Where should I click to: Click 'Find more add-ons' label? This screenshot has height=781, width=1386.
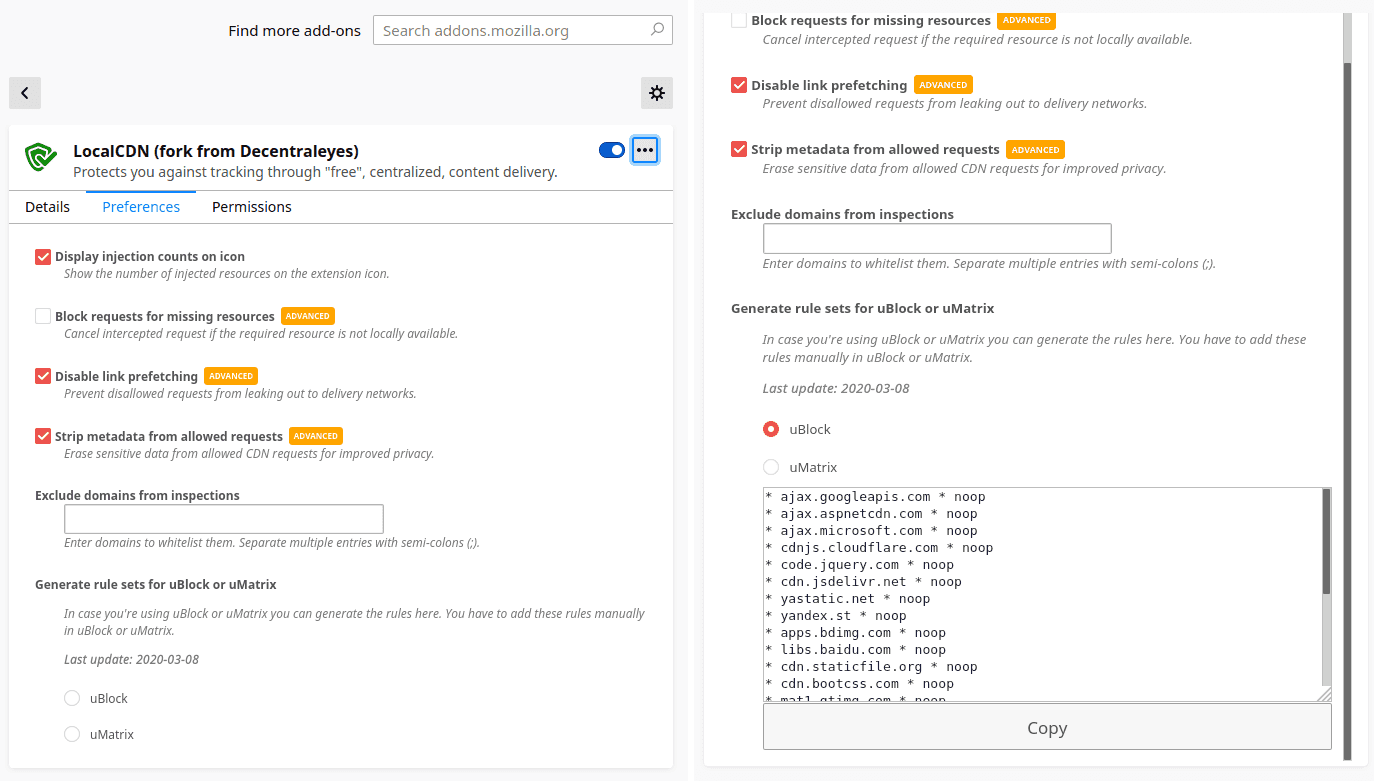pos(294,31)
